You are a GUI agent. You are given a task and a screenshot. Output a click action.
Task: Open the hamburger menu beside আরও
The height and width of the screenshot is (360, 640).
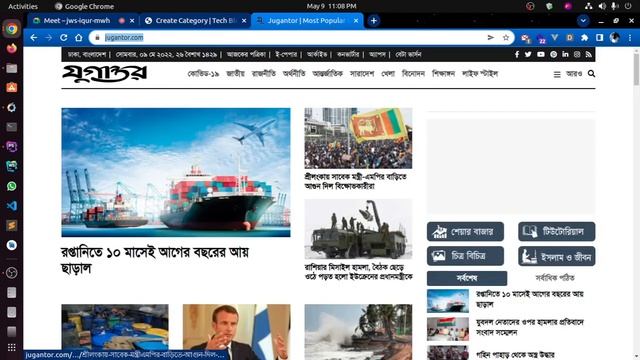click(x=557, y=75)
